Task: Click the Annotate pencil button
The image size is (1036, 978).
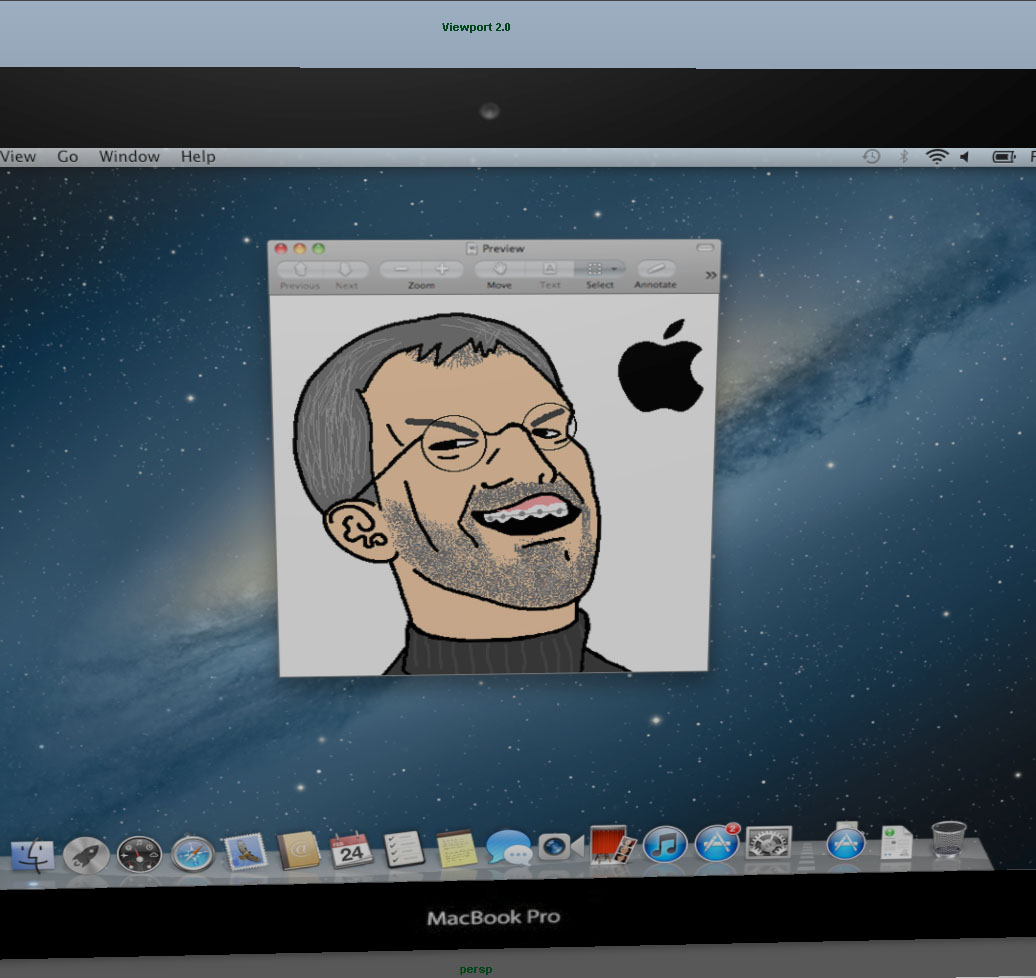Action: pyautogui.click(x=655, y=269)
